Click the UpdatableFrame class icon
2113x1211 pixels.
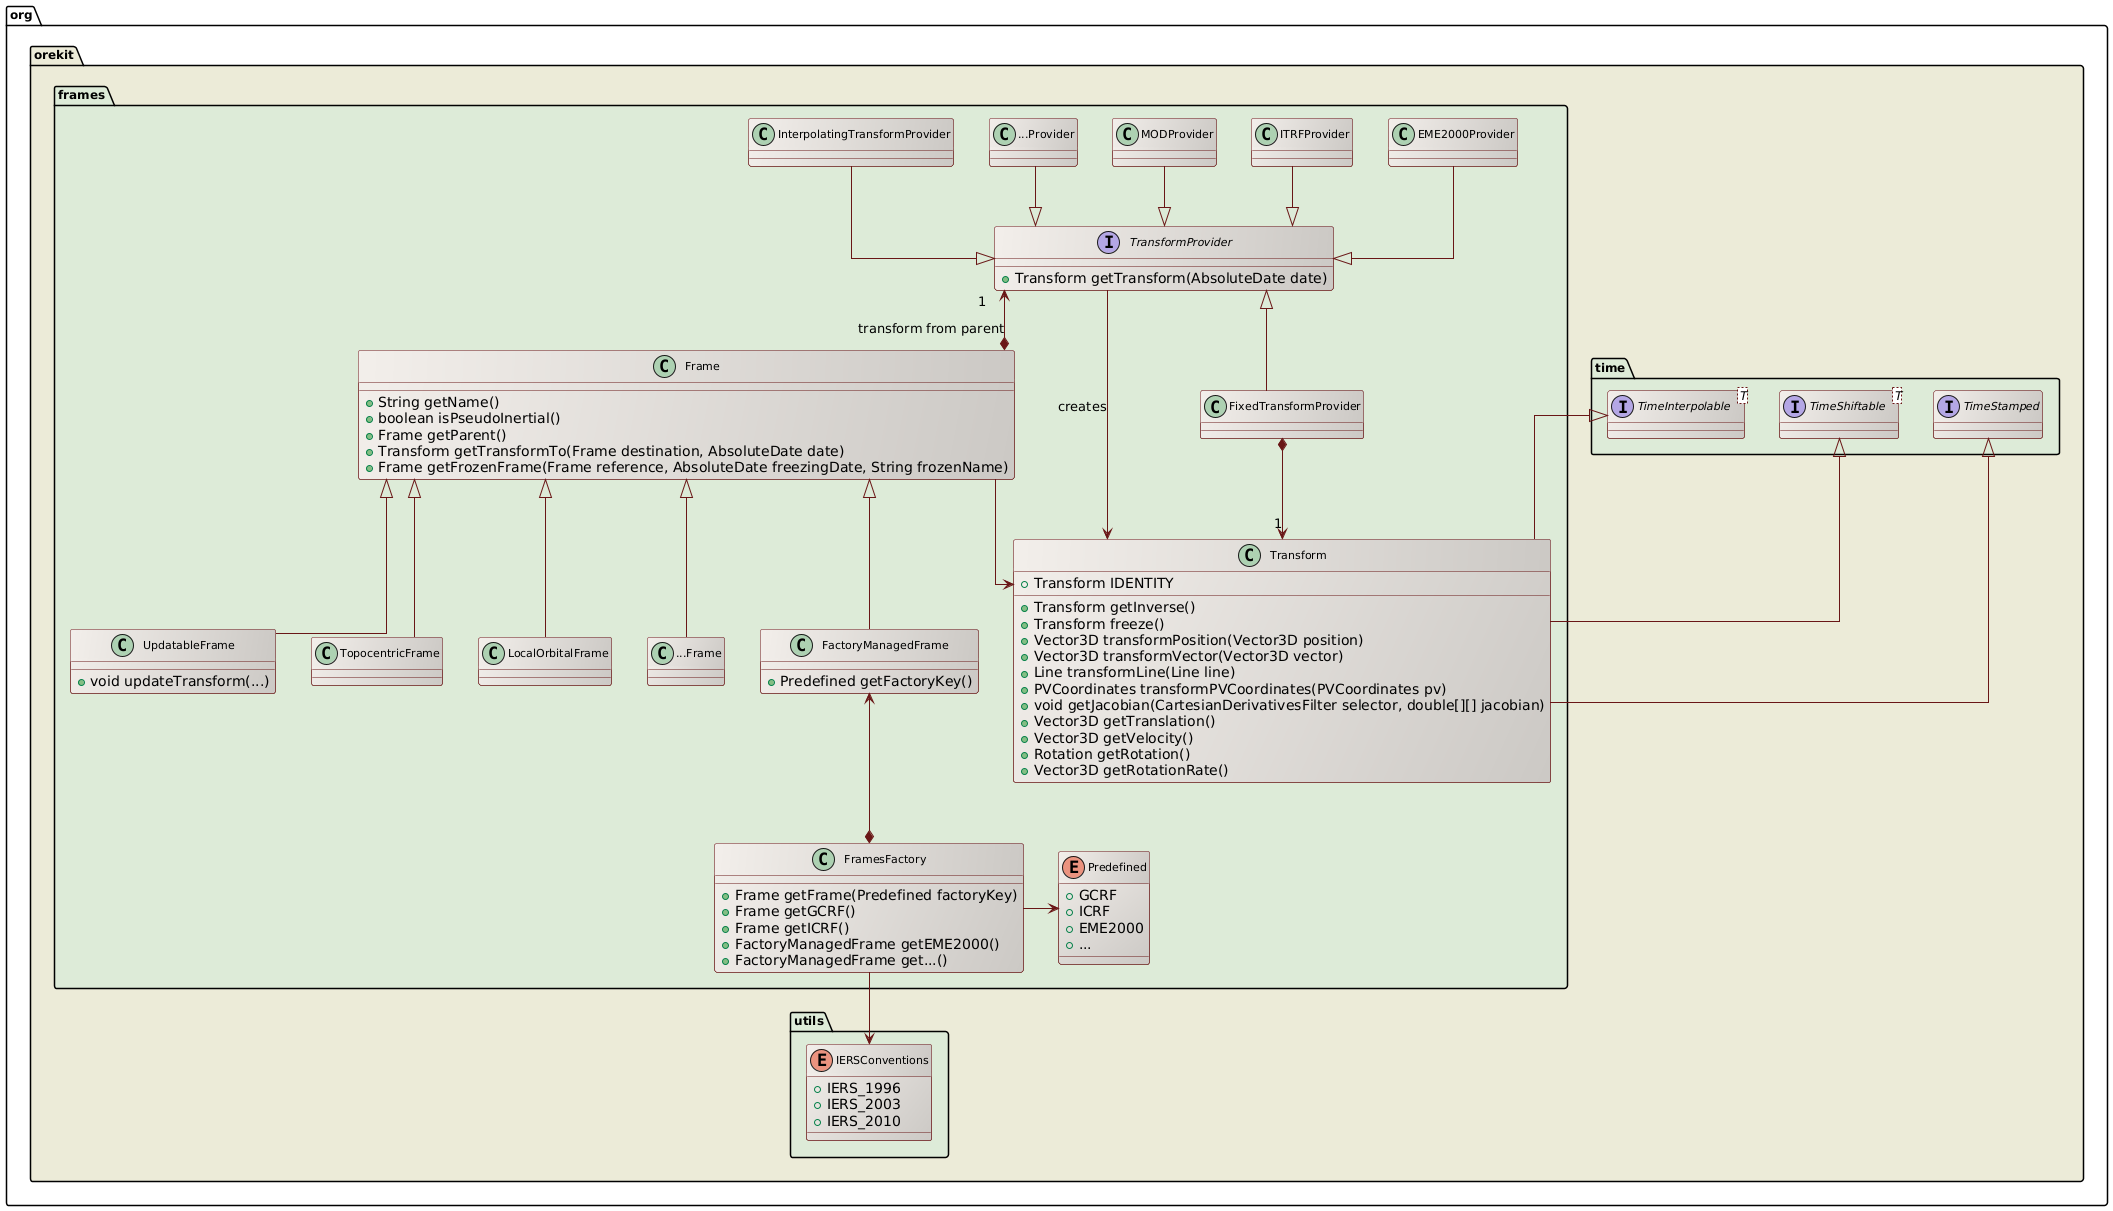point(123,645)
